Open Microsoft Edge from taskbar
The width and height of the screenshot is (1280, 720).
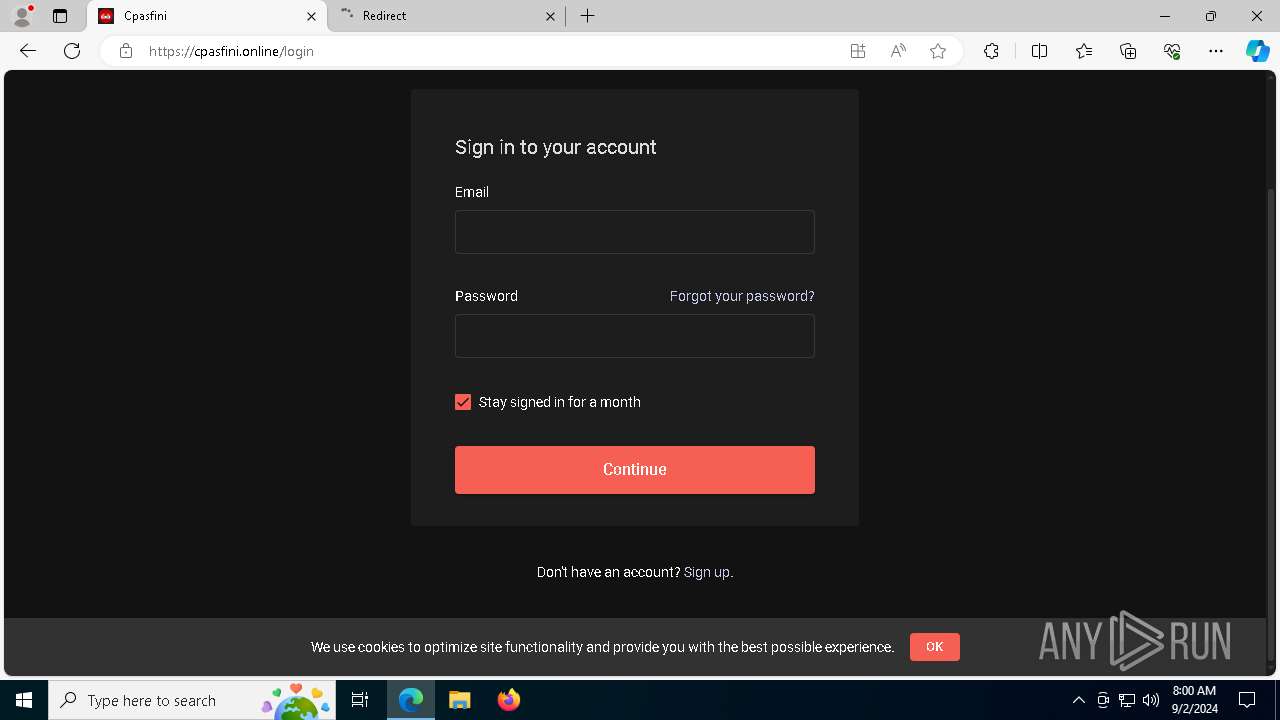[x=411, y=700]
